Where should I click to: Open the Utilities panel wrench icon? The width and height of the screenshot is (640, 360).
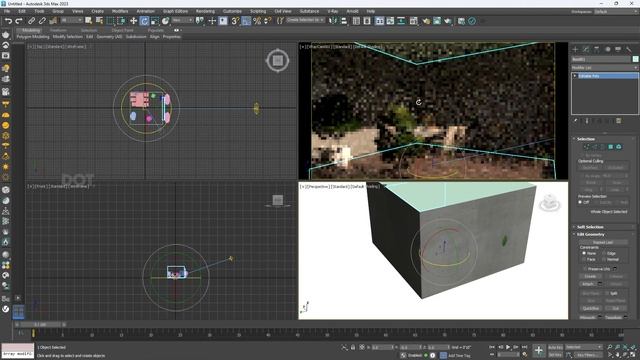[629, 49]
